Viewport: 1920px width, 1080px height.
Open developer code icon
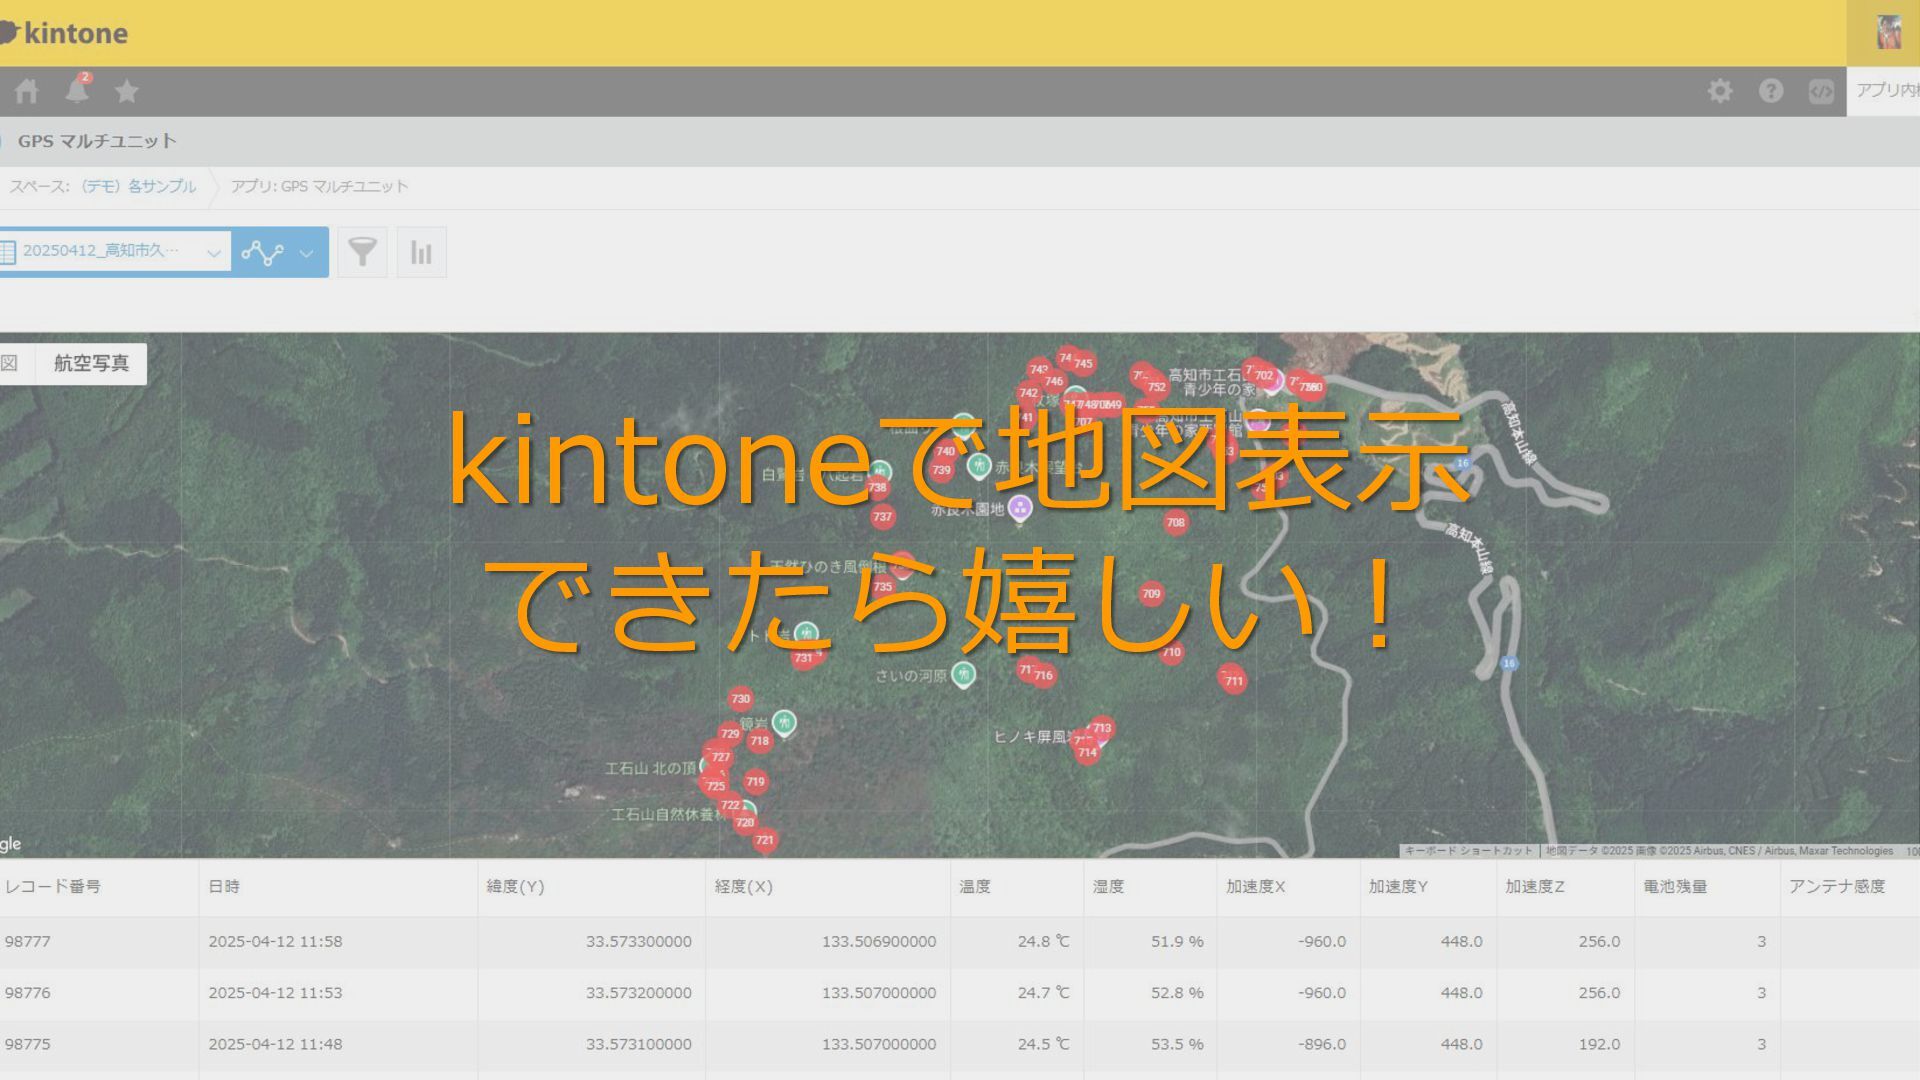click(x=1821, y=91)
